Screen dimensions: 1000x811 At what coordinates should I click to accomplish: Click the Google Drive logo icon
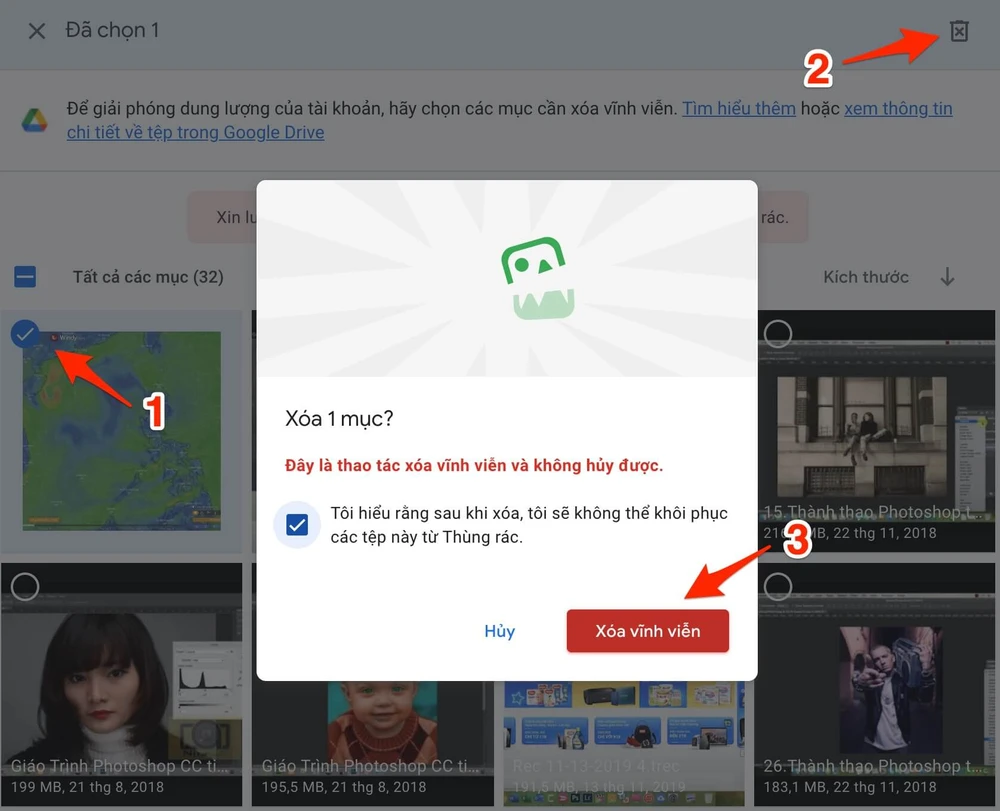coord(34,120)
